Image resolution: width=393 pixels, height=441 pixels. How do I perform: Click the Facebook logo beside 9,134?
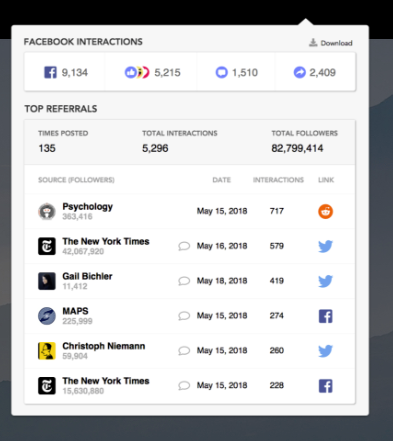(50, 72)
